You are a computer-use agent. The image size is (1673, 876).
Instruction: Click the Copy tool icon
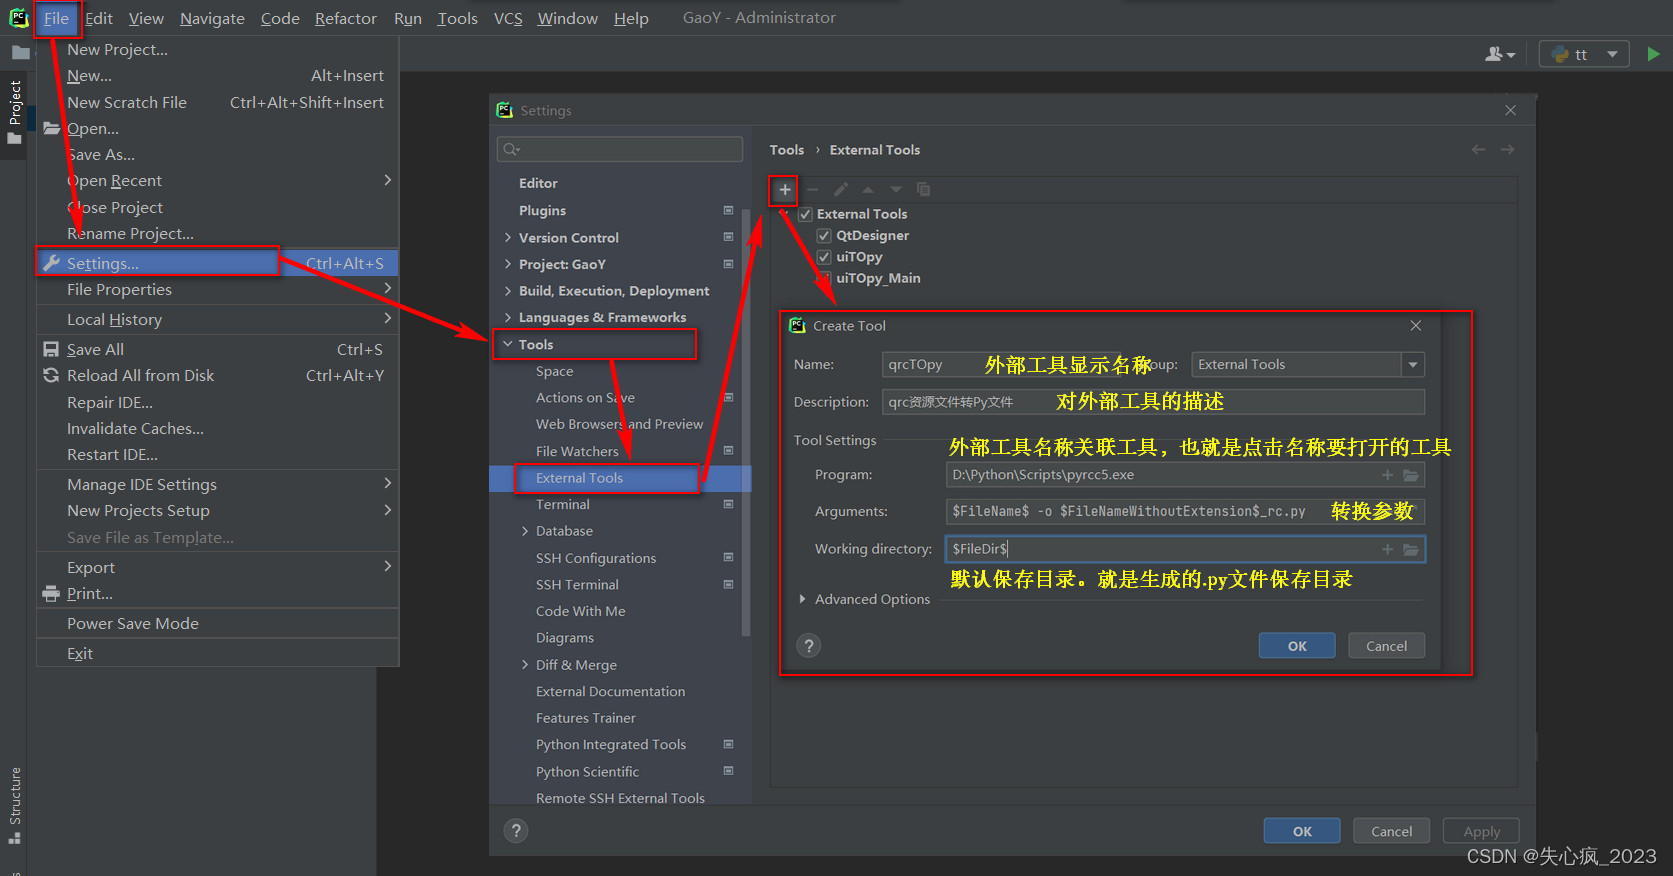pyautogui.click(x=924, y=190)
